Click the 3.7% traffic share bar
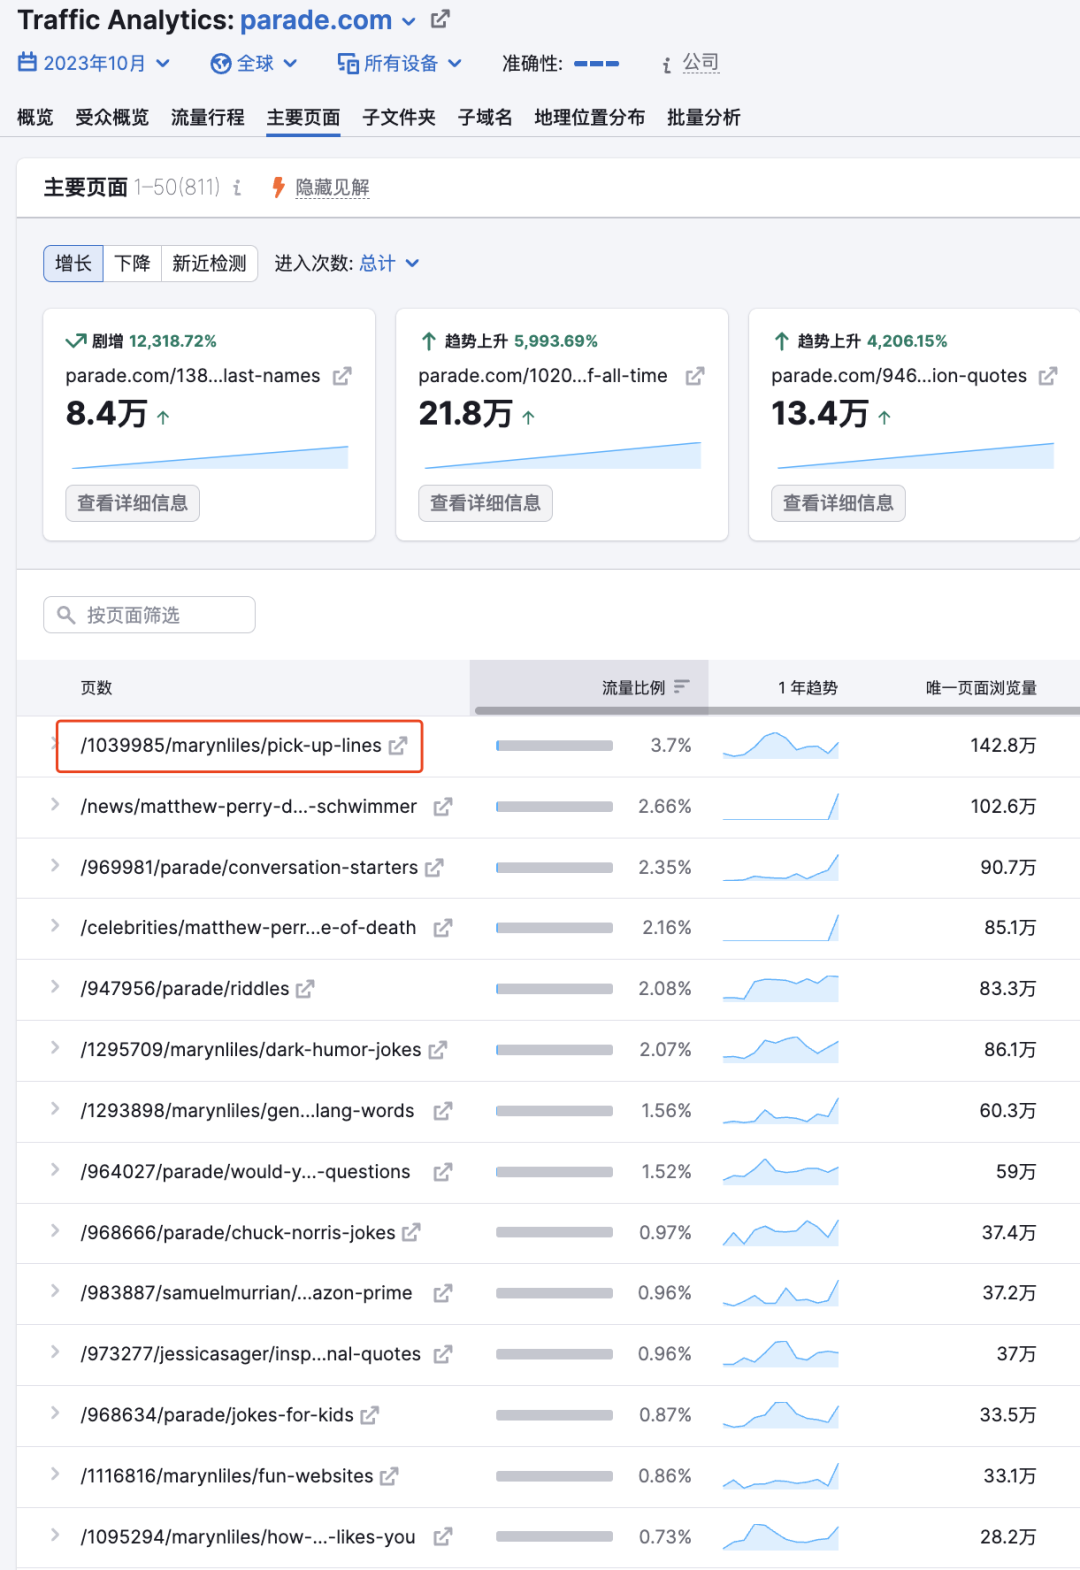The width and height of the screenshot is (1080, 1570). tap(554, 746)
